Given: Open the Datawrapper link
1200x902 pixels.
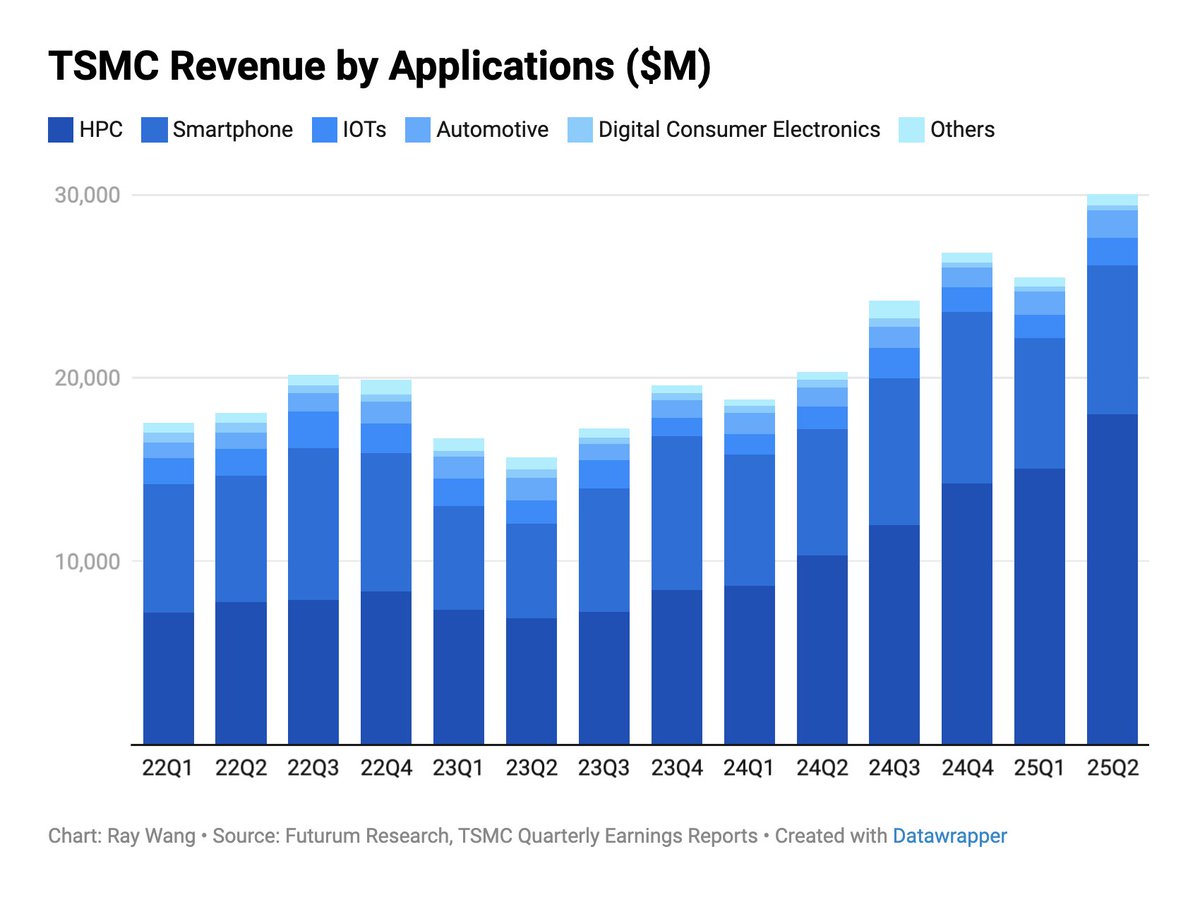Looking at the screenshot, I should coord(949,835).
